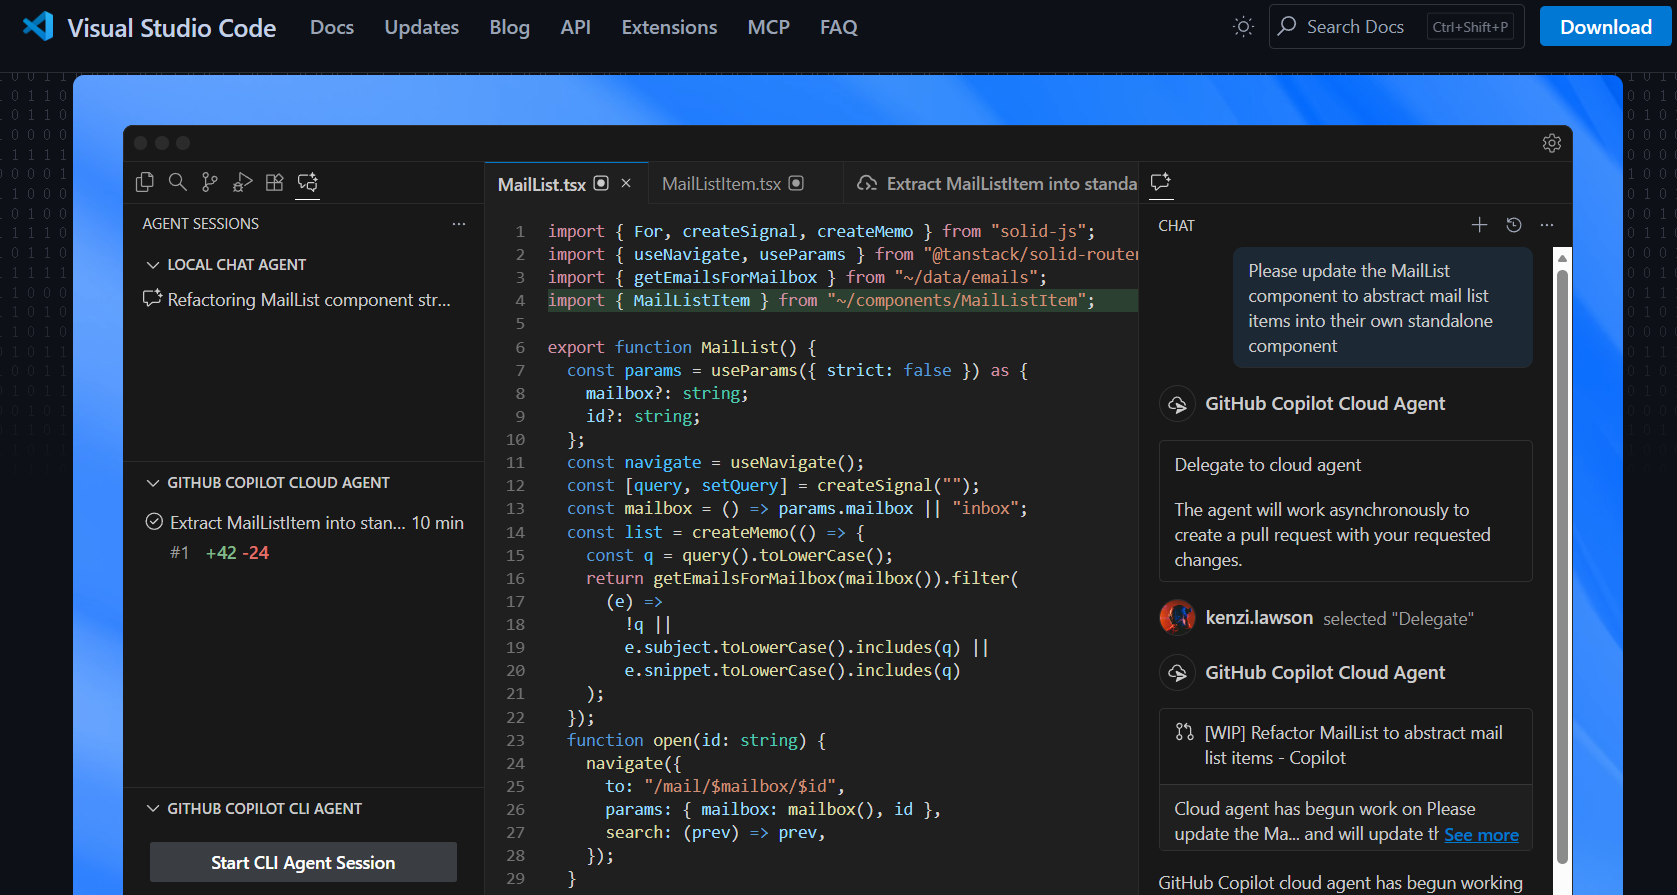Click the chat scrollbar up arrow

(x=1562, y=259)
